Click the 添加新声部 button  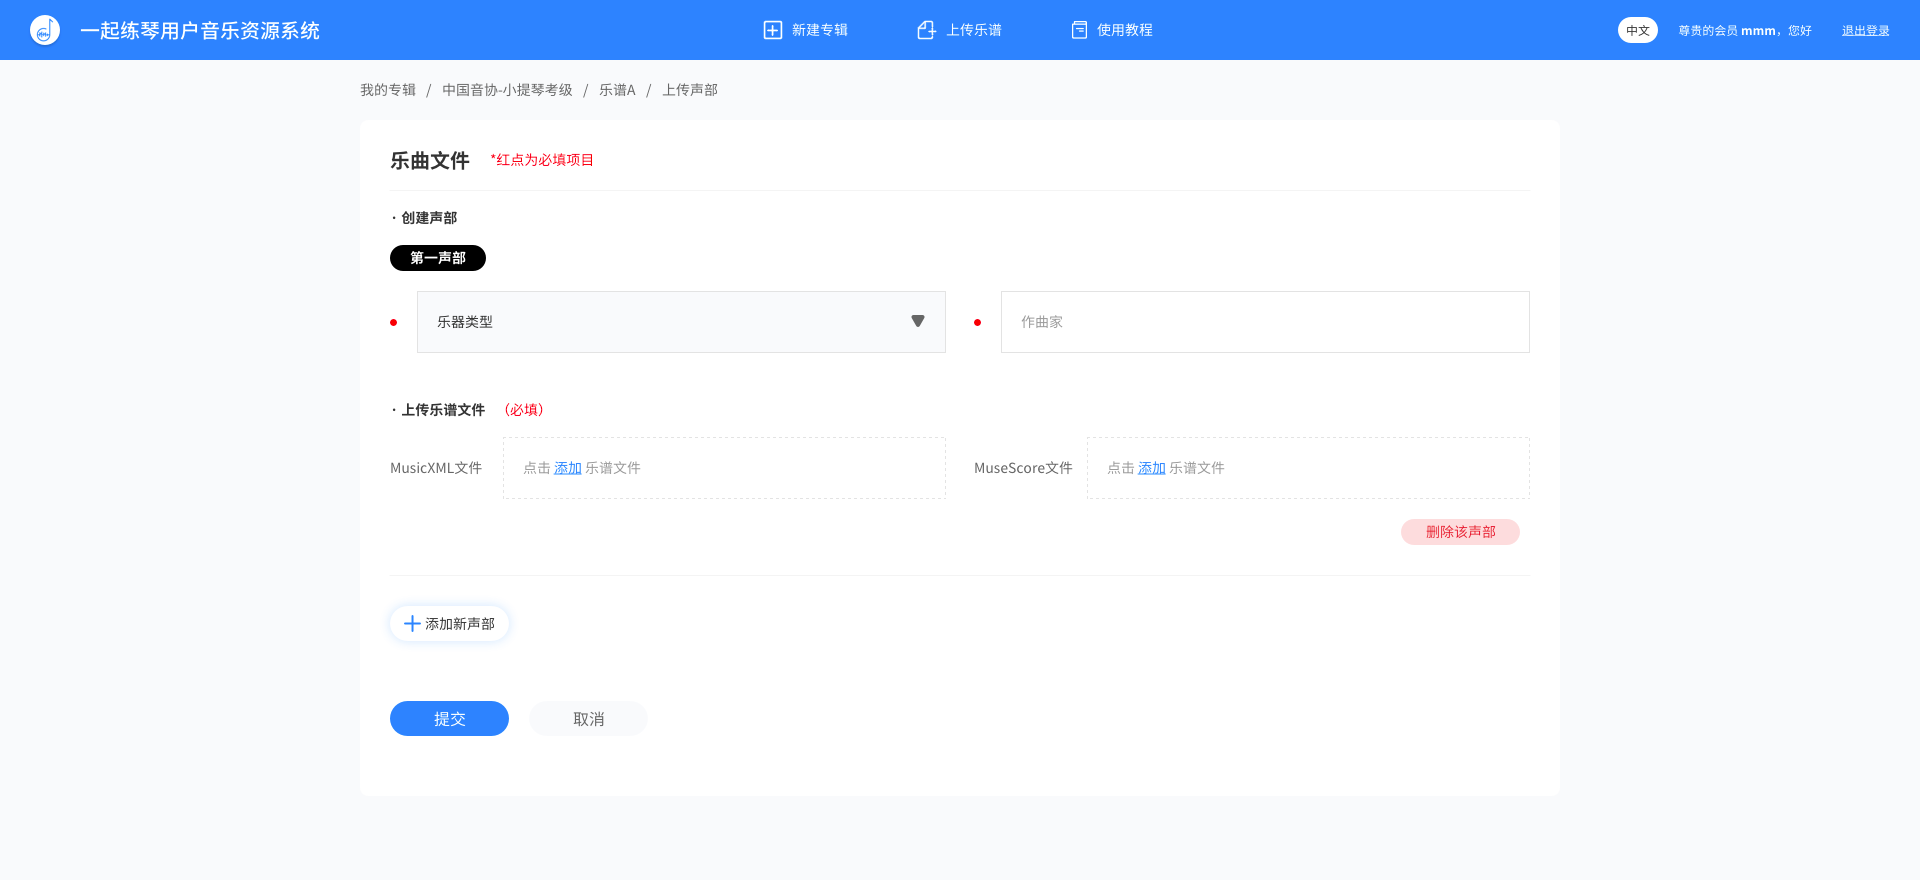coord(449,624)
